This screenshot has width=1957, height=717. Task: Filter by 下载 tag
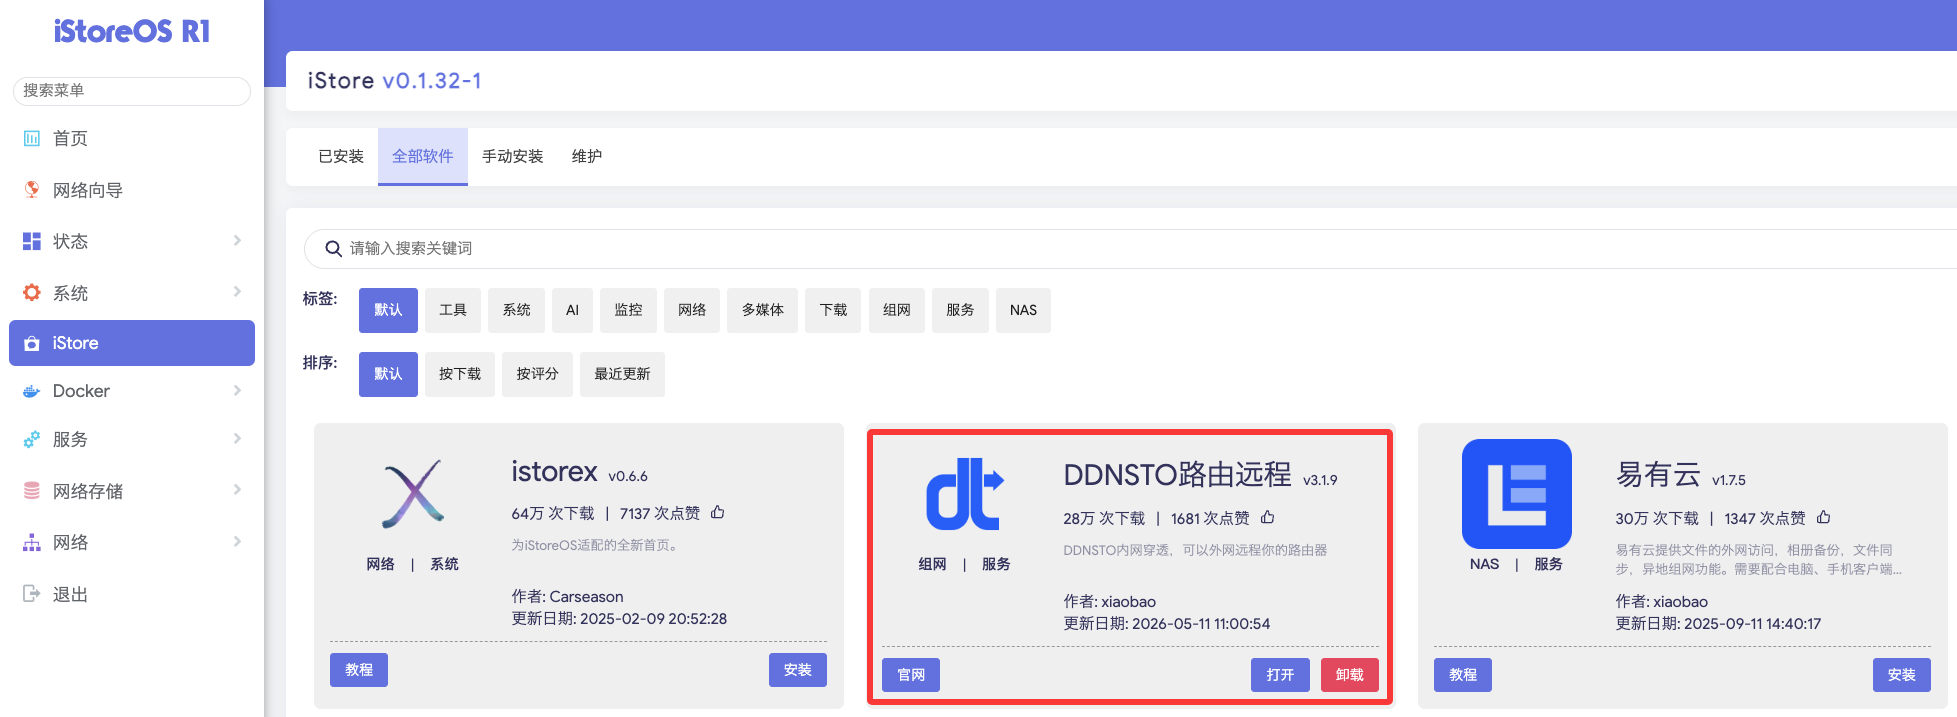coord(833,310)
